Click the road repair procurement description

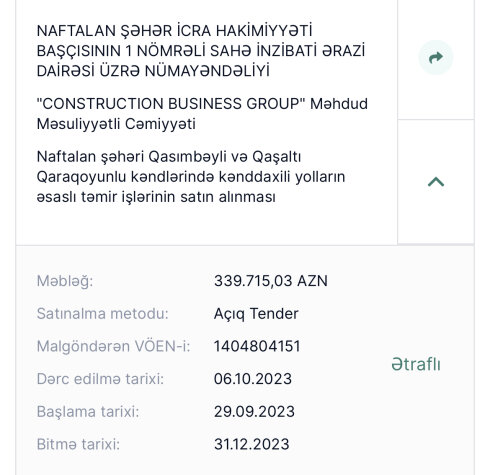coord(191,177)
